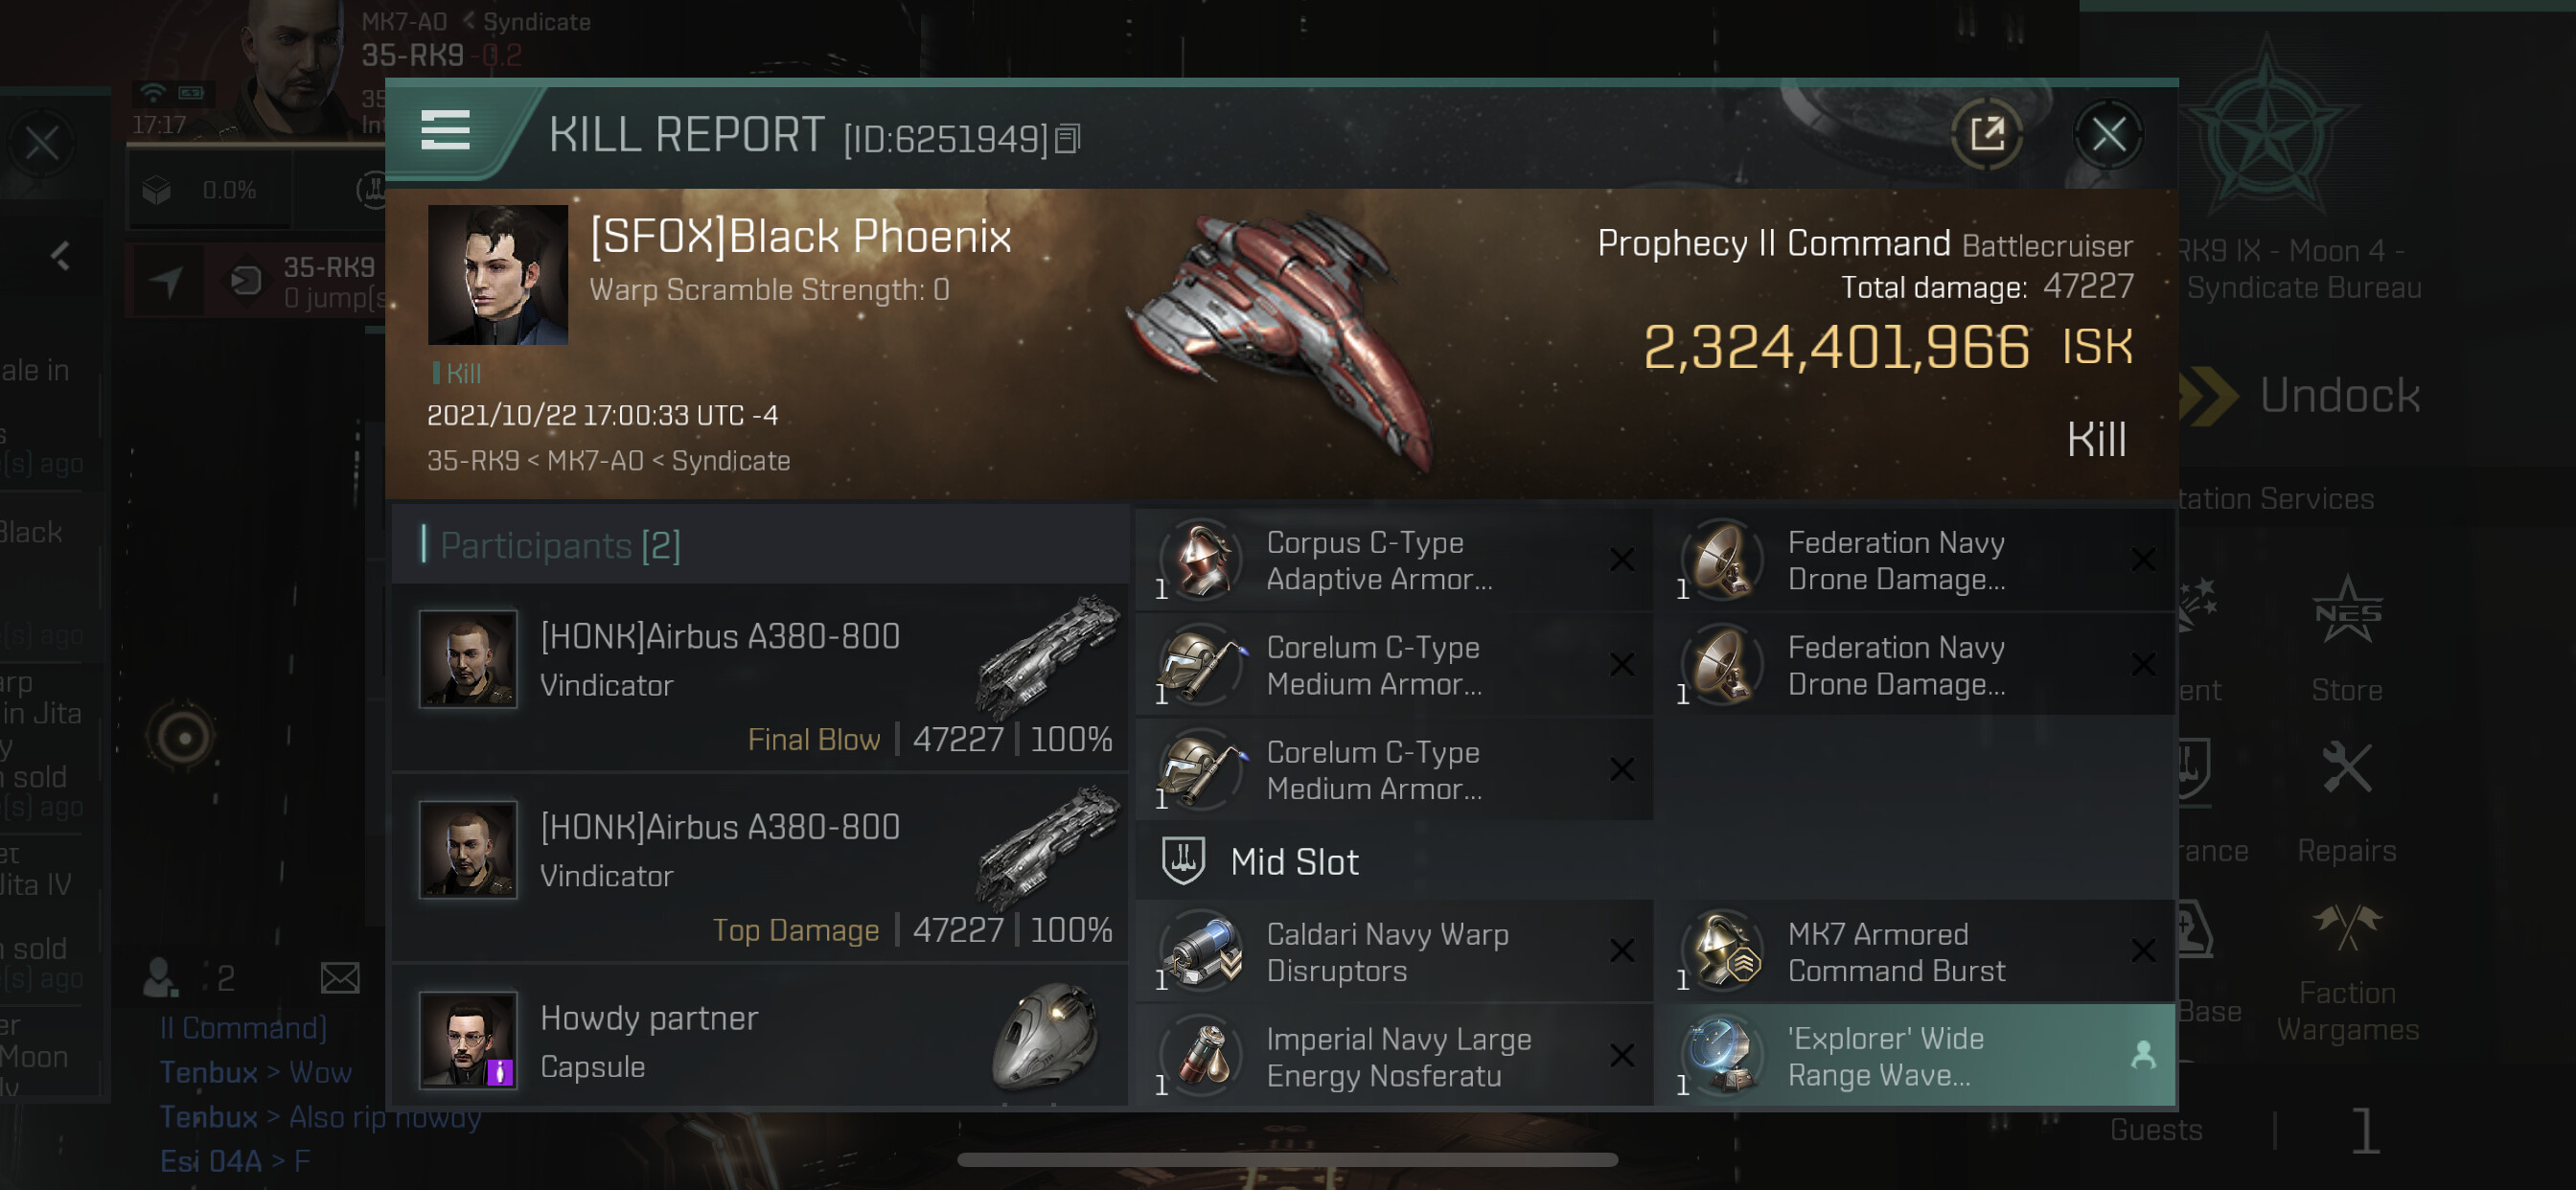Copy the kill report ID
2576x1190 pixels.
click(1068, 139)
